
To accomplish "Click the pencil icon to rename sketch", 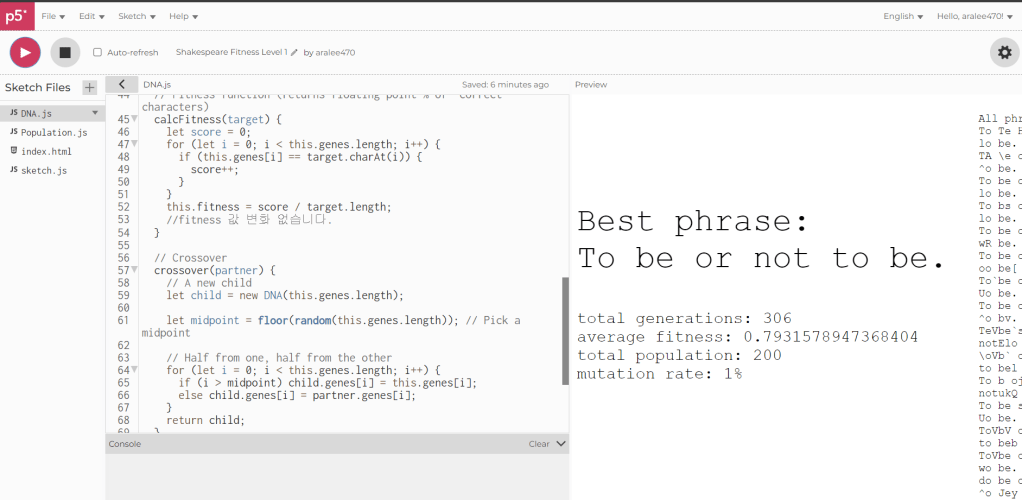I will coord(294,52).
